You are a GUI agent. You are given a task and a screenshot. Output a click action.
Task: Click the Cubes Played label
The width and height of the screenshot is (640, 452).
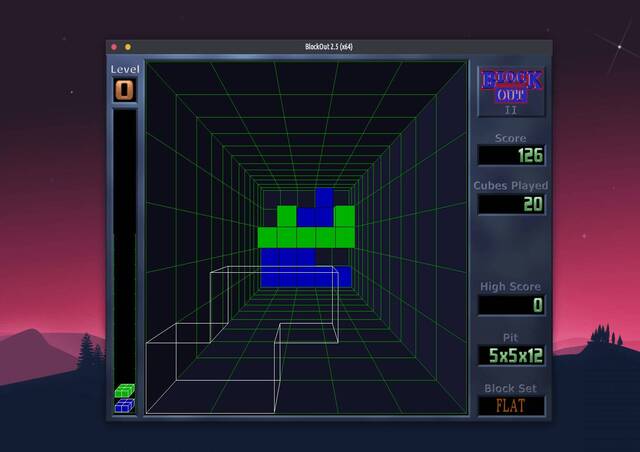coord(511,186)
